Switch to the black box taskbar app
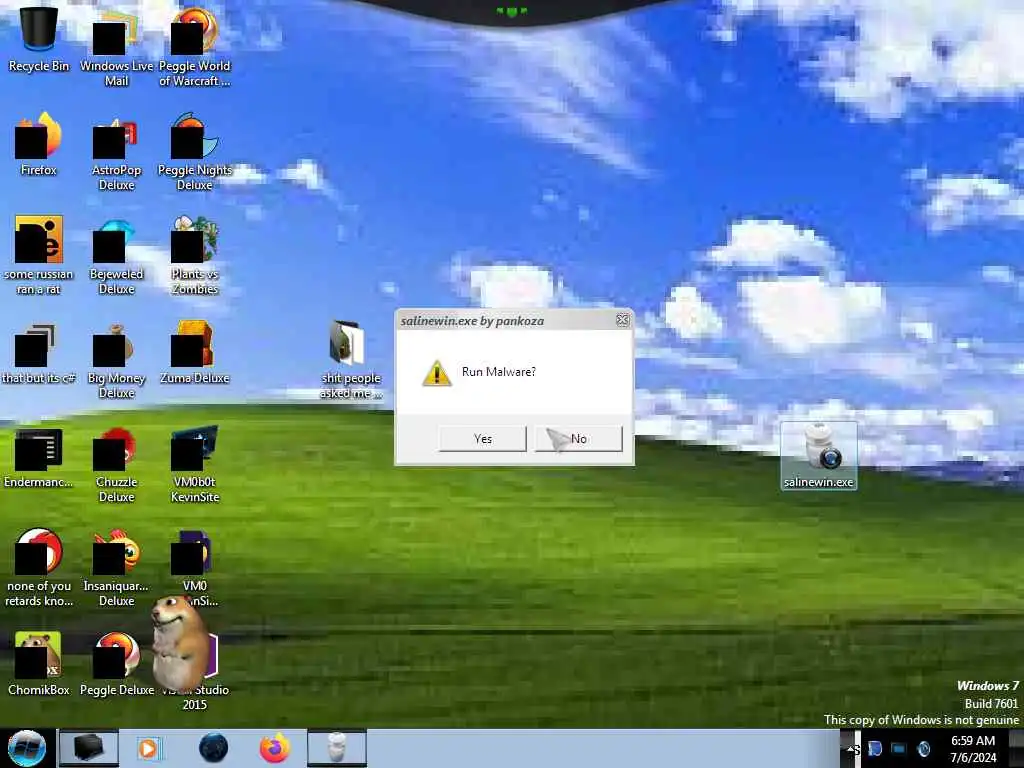This screenshot has height=768, width=1024. [x=89, y=748]
